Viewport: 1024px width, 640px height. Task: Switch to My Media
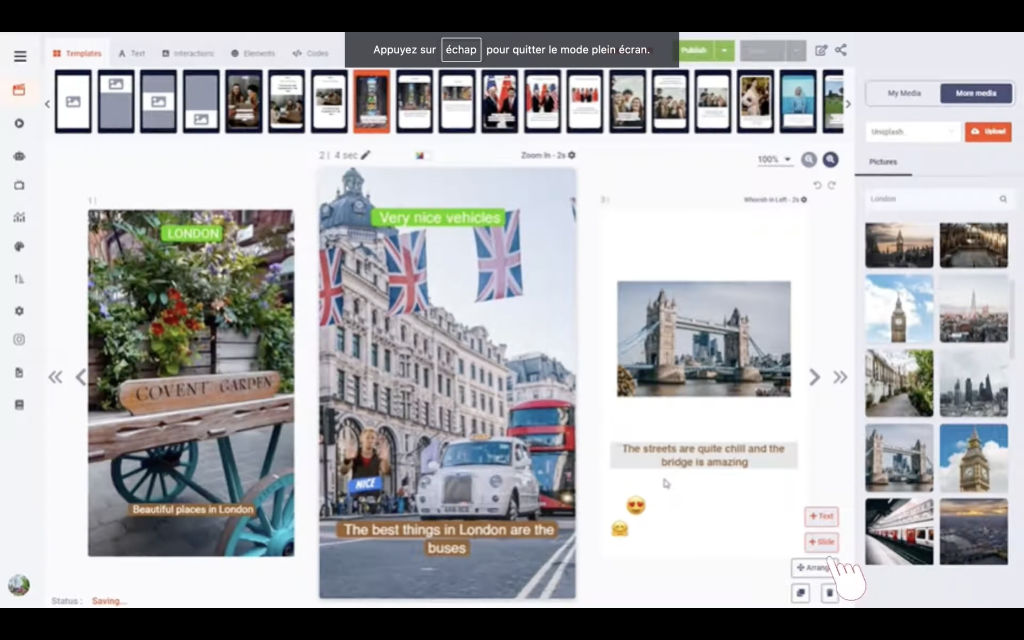(x=904, y=93)
